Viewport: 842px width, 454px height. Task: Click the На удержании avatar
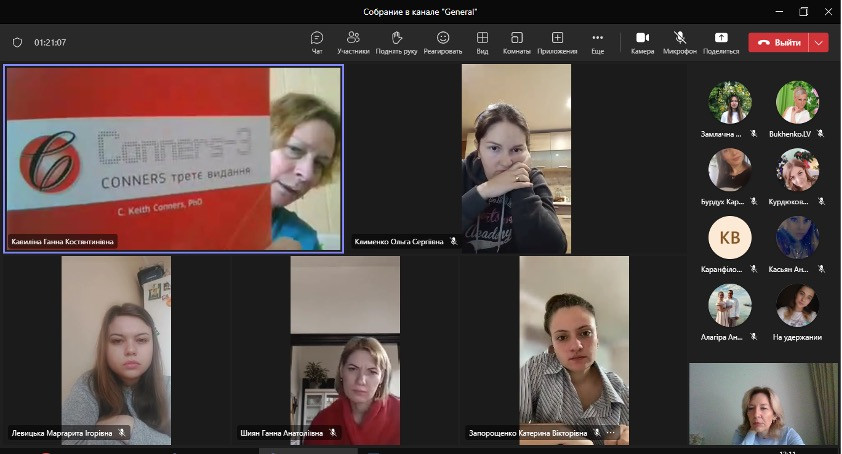(797, 305)
